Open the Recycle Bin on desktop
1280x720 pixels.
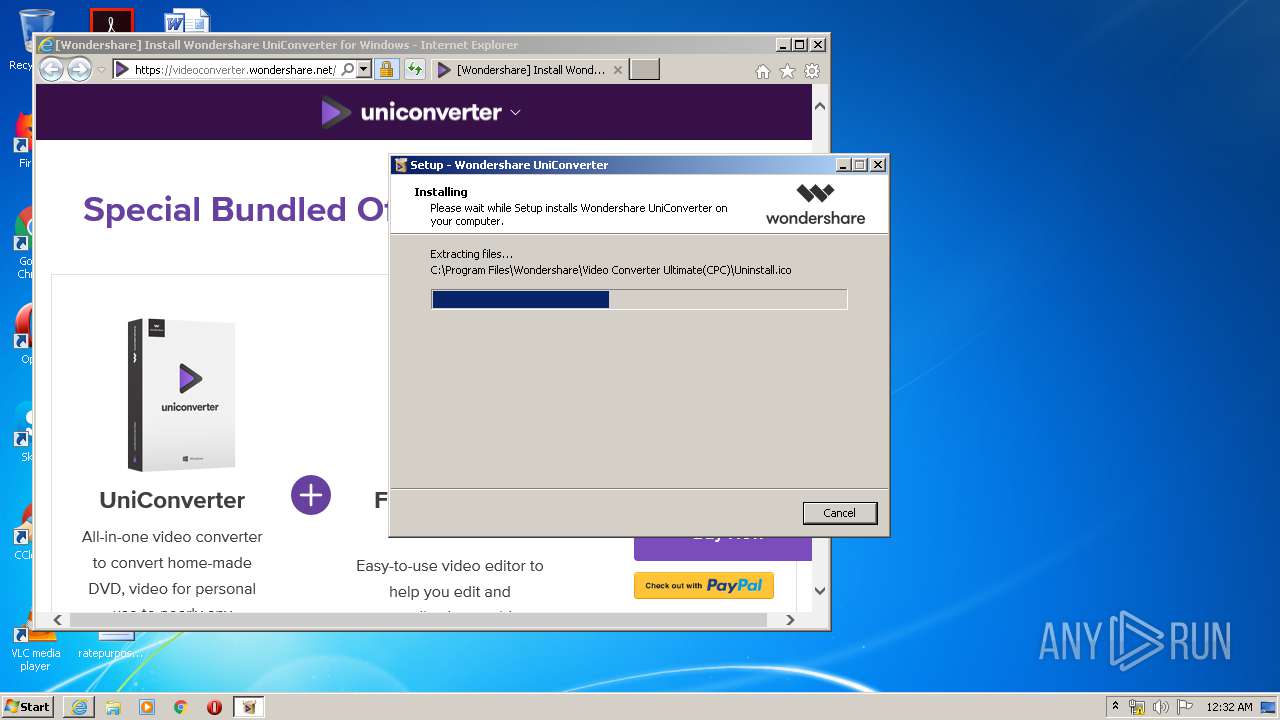pos(22,38)
